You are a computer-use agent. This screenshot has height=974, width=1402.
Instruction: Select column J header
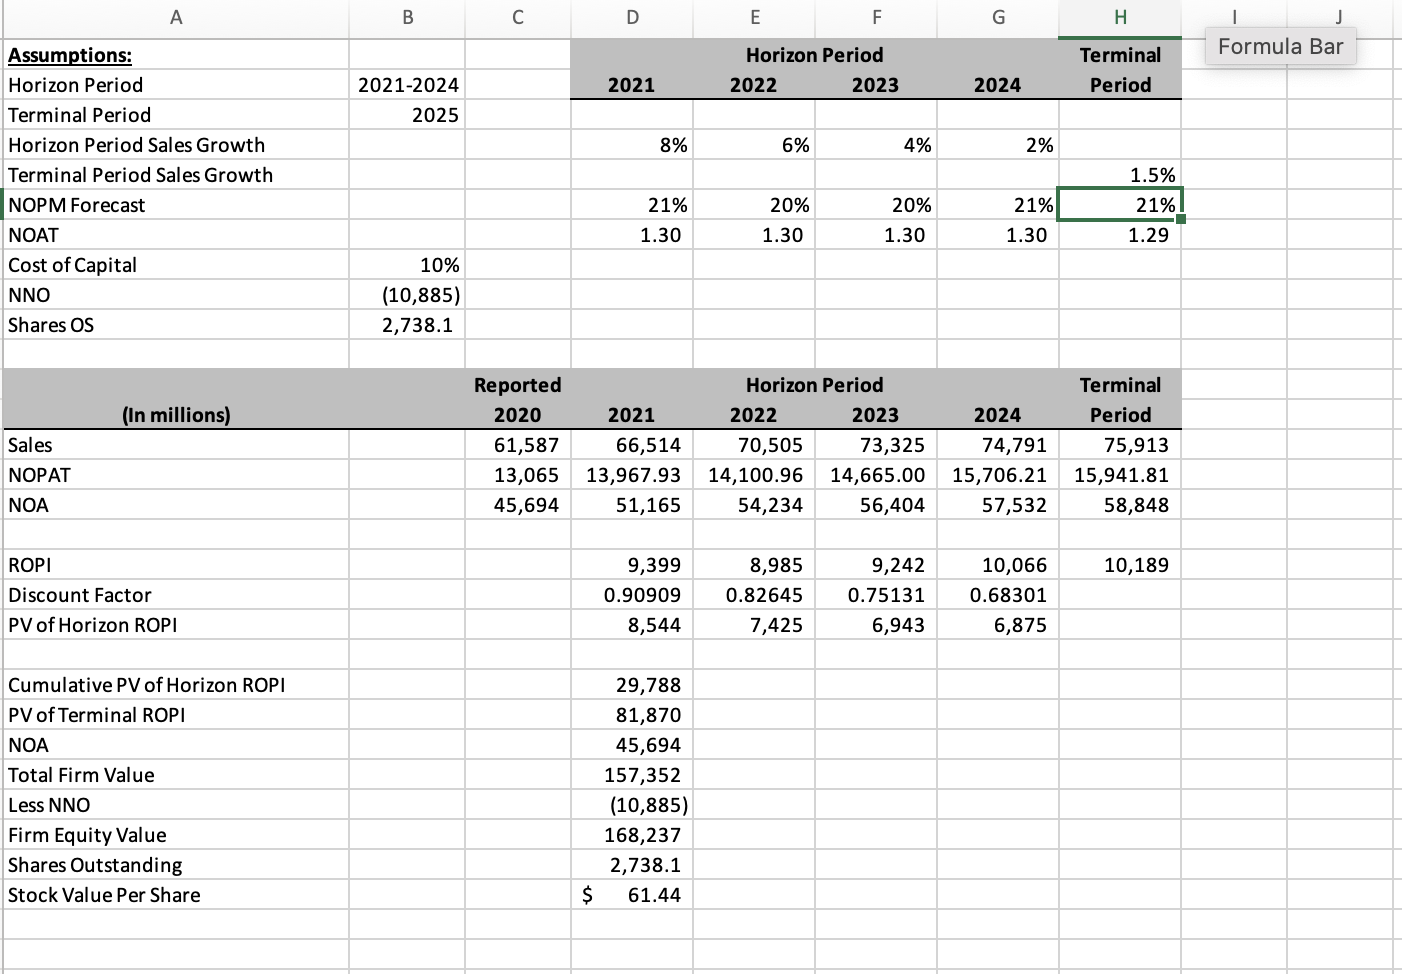(1338, 17)
